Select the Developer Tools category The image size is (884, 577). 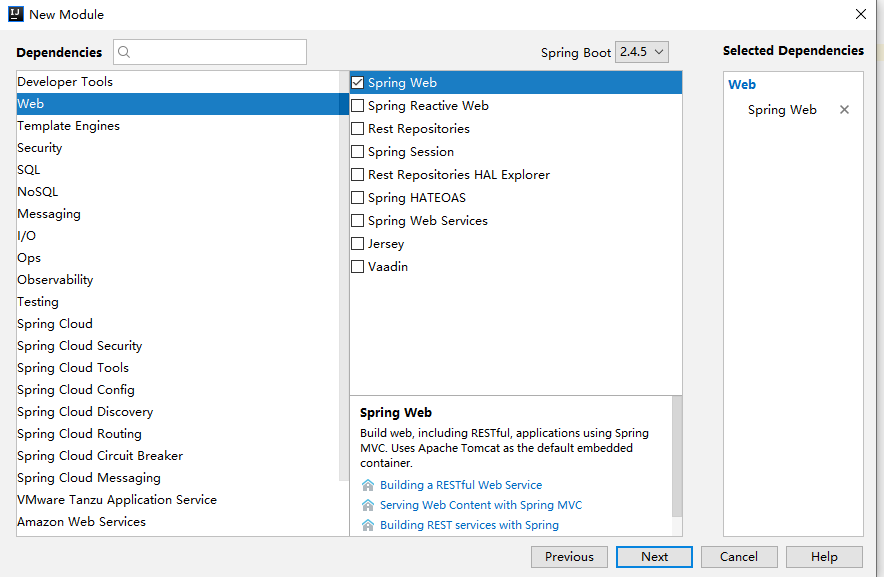[178, 82]
